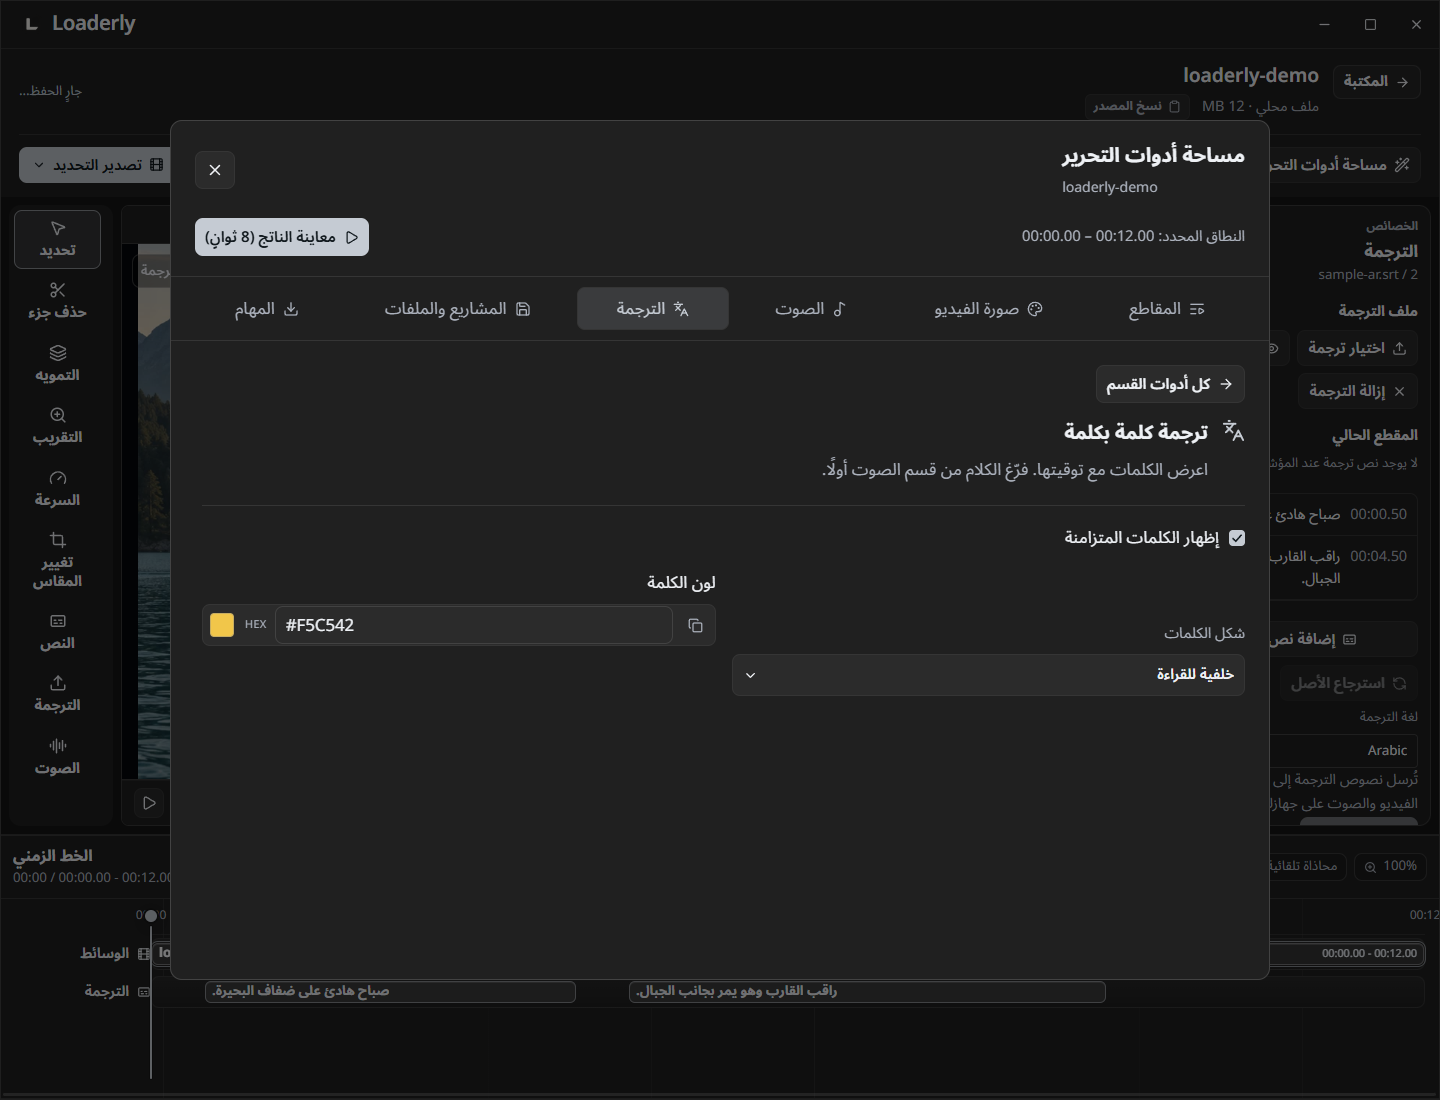1440x1100 pixels.
Task: Open the Arabic language dropdown
Action: click(1342, 750)
